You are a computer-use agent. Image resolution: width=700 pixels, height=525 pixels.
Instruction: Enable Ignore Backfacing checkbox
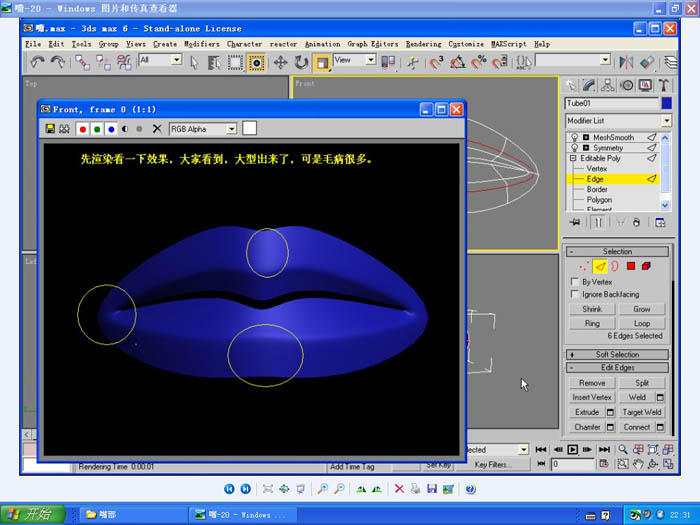573,295
